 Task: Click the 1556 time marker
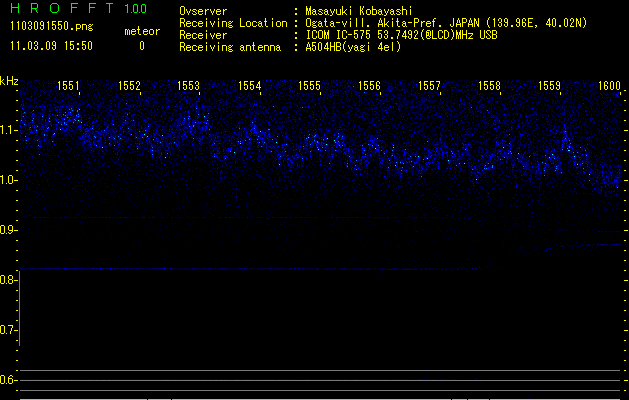(x=369, y=86)
